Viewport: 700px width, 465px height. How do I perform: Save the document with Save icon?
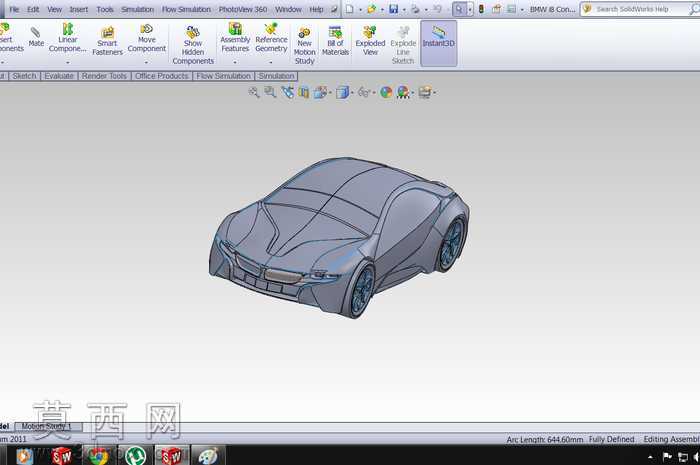tap(393, 9)
